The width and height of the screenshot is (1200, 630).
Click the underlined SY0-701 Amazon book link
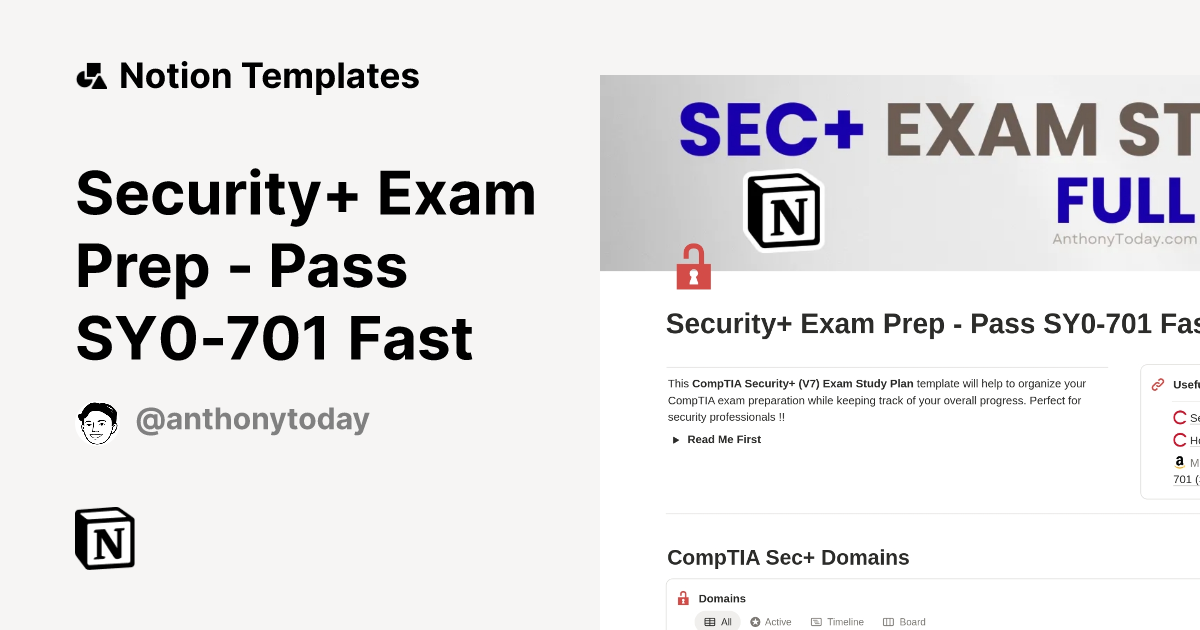pyautogui.click(x=1185, y=478)
